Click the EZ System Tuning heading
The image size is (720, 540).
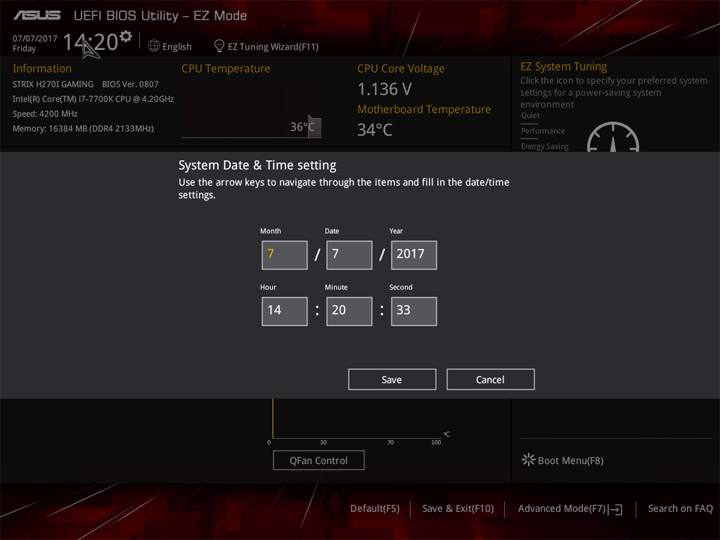coord(563,67)
